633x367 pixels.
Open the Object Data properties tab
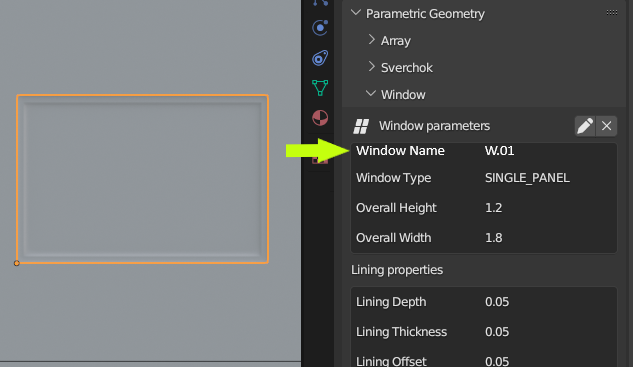coord(320,88)
